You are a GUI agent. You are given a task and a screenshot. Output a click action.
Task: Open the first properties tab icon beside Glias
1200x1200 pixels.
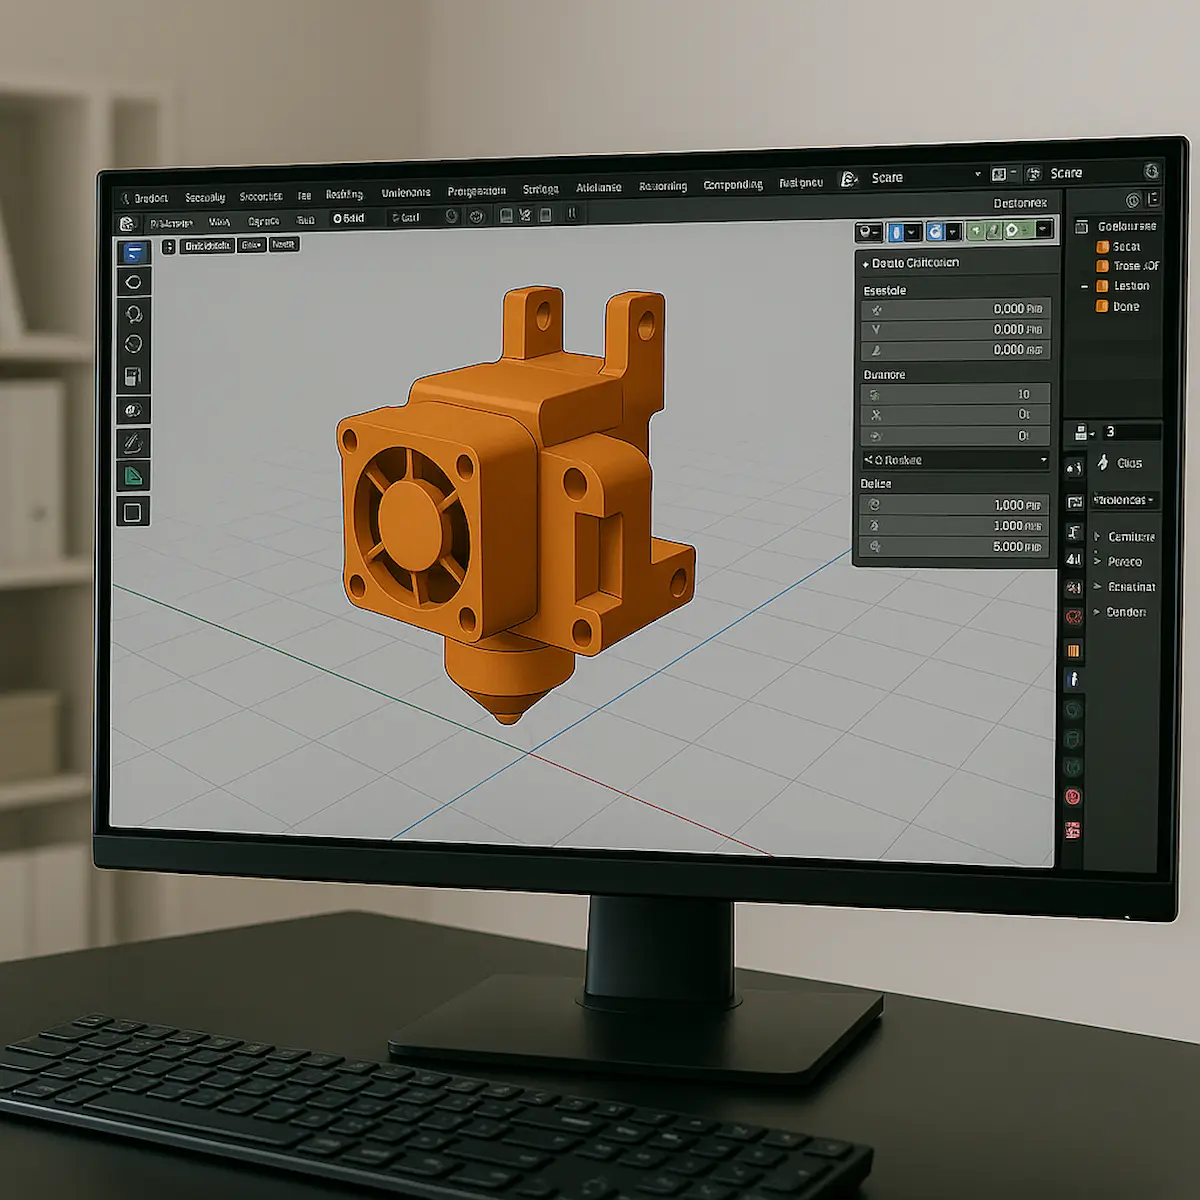pyautogui.click(x=1073, y=468)
